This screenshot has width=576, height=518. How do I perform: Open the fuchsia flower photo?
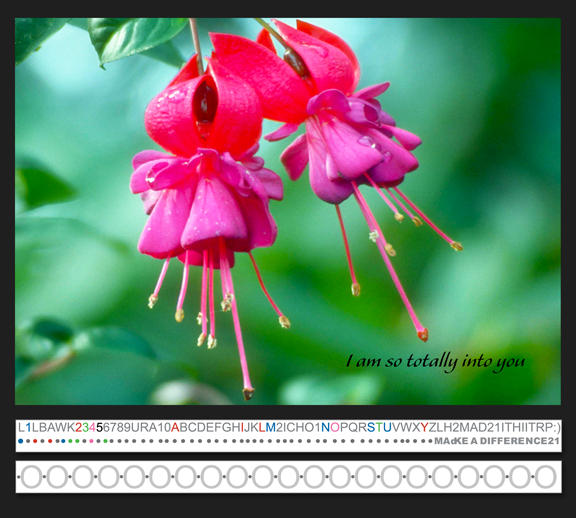[288, 211]
